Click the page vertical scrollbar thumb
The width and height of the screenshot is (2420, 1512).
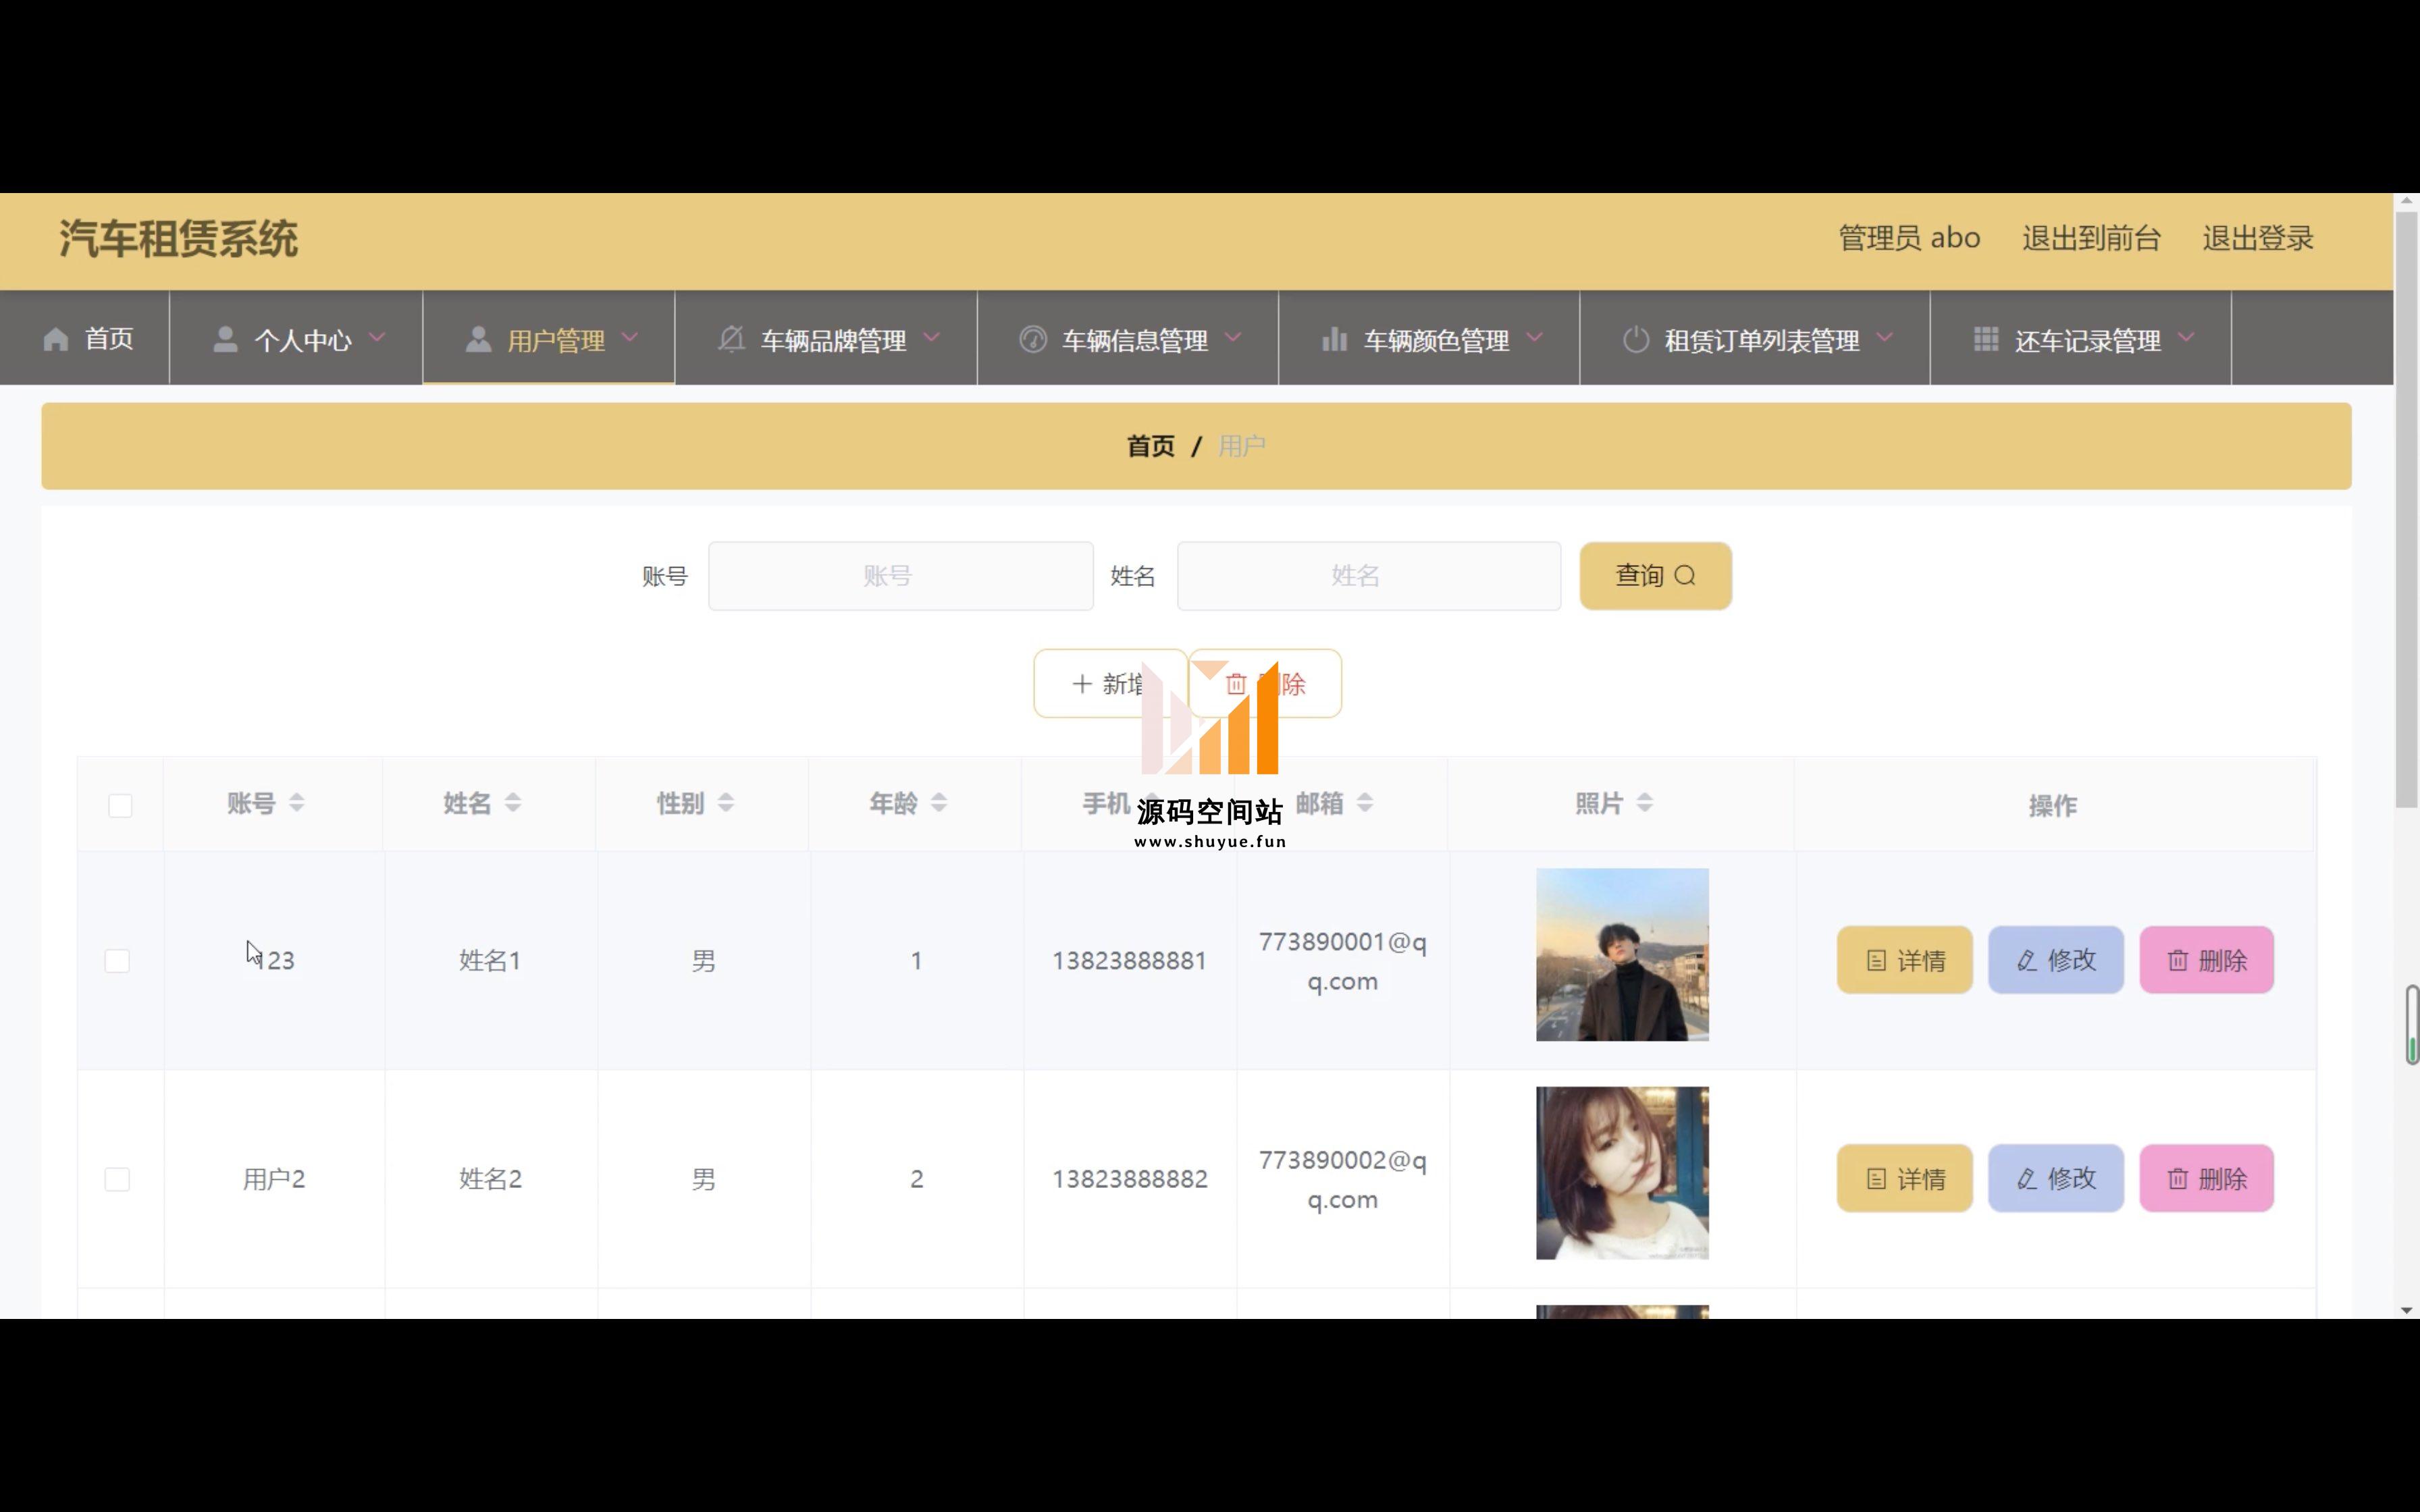[2406, 510]
